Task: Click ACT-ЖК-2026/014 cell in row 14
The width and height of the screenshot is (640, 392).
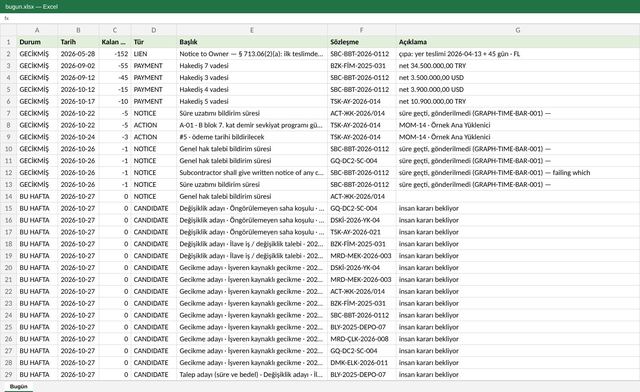Action: tap(362, 196)
